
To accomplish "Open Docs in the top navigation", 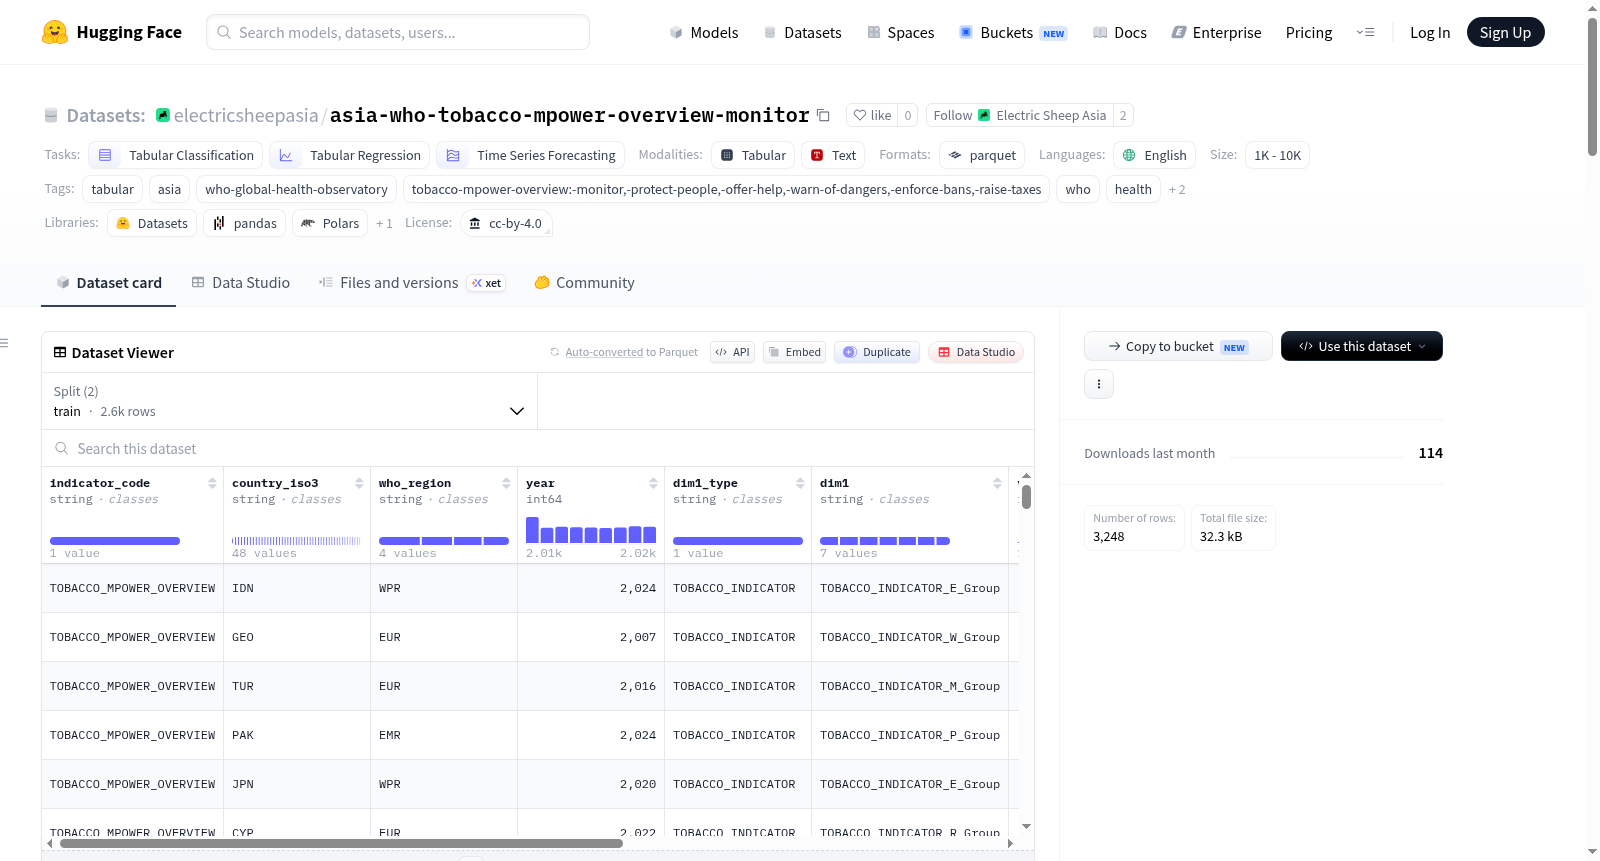I will coord(1120,32).
